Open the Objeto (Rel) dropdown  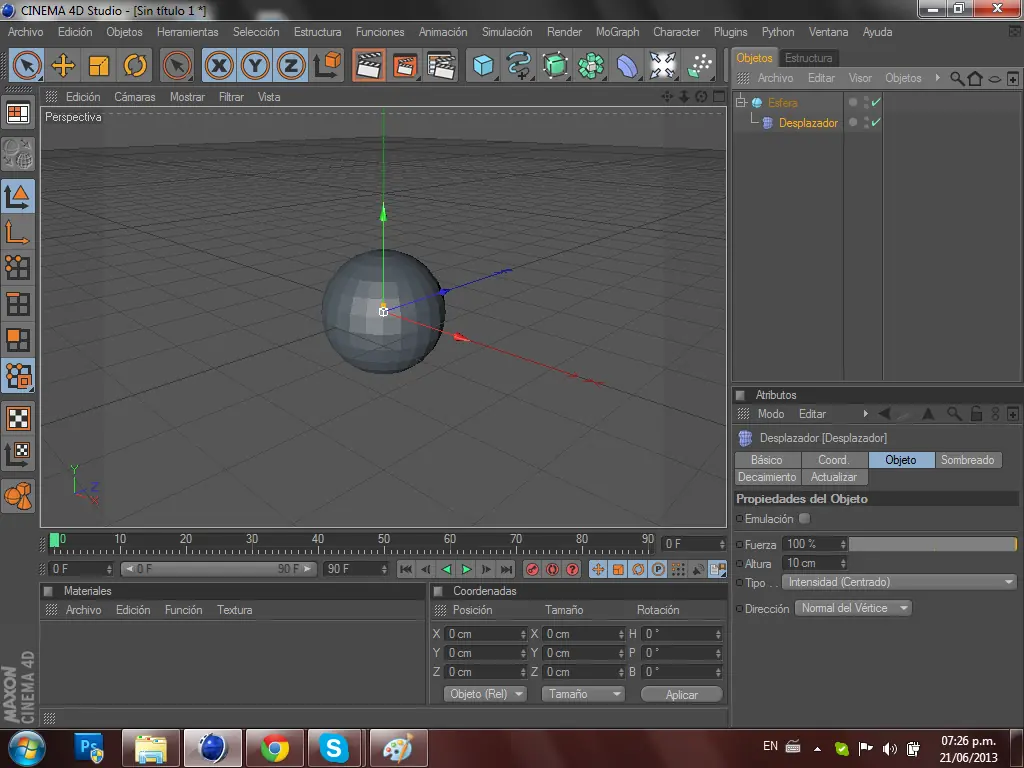485,694
